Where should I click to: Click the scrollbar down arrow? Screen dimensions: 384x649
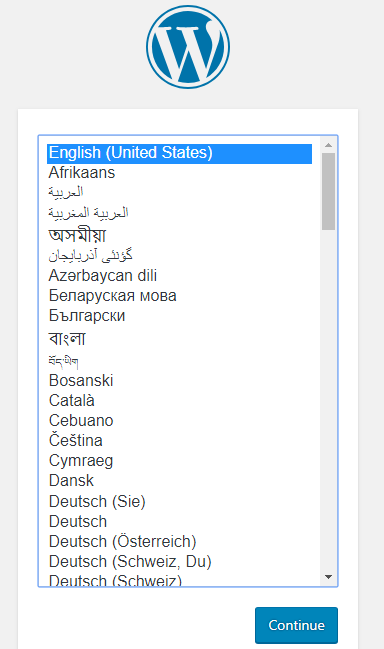329,577
